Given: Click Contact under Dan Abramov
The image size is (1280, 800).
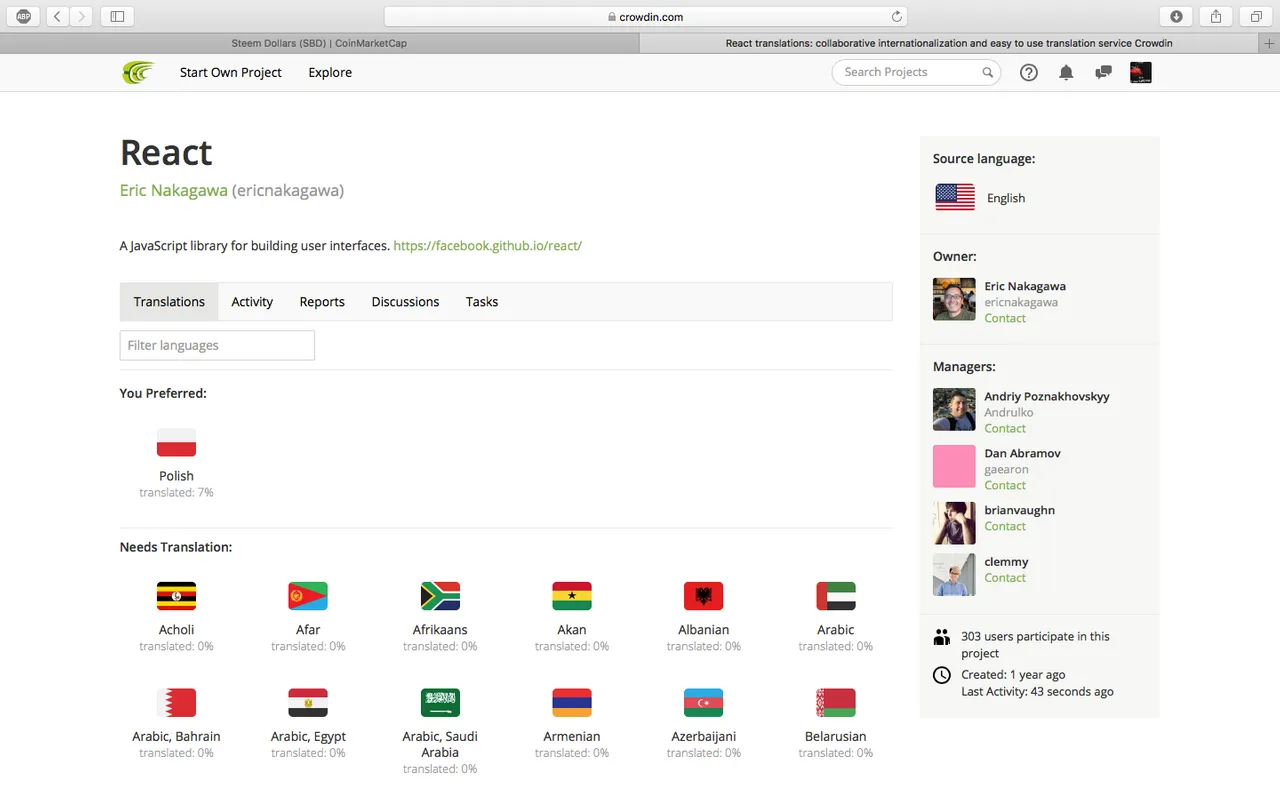Looking at the screenshot, I should [x=1005, y=485].
